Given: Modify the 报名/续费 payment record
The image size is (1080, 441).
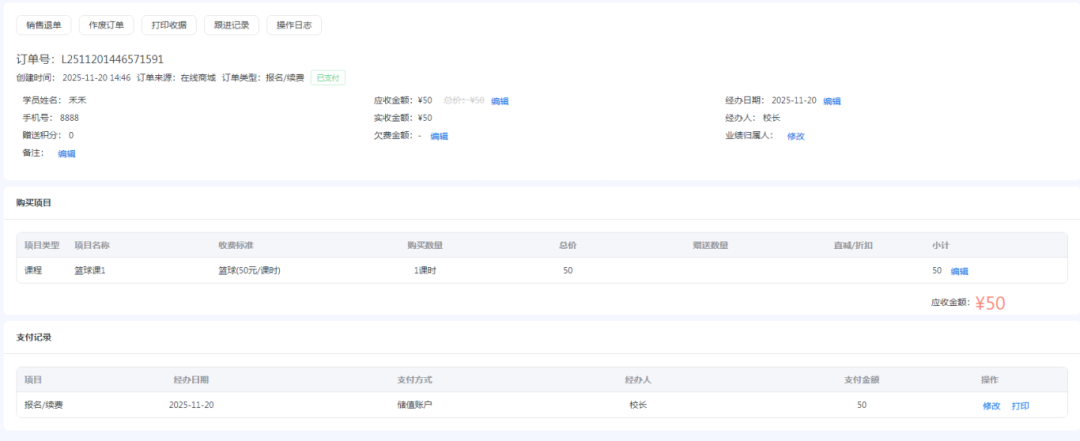Looking at the screenshot, I should point(991,406).
